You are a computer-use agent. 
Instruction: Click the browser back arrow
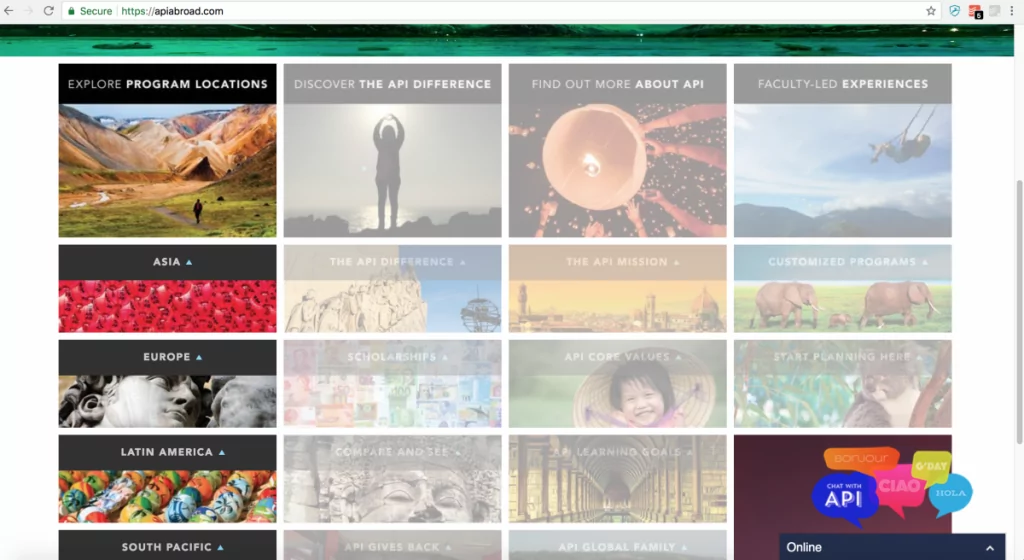(8, 10)
